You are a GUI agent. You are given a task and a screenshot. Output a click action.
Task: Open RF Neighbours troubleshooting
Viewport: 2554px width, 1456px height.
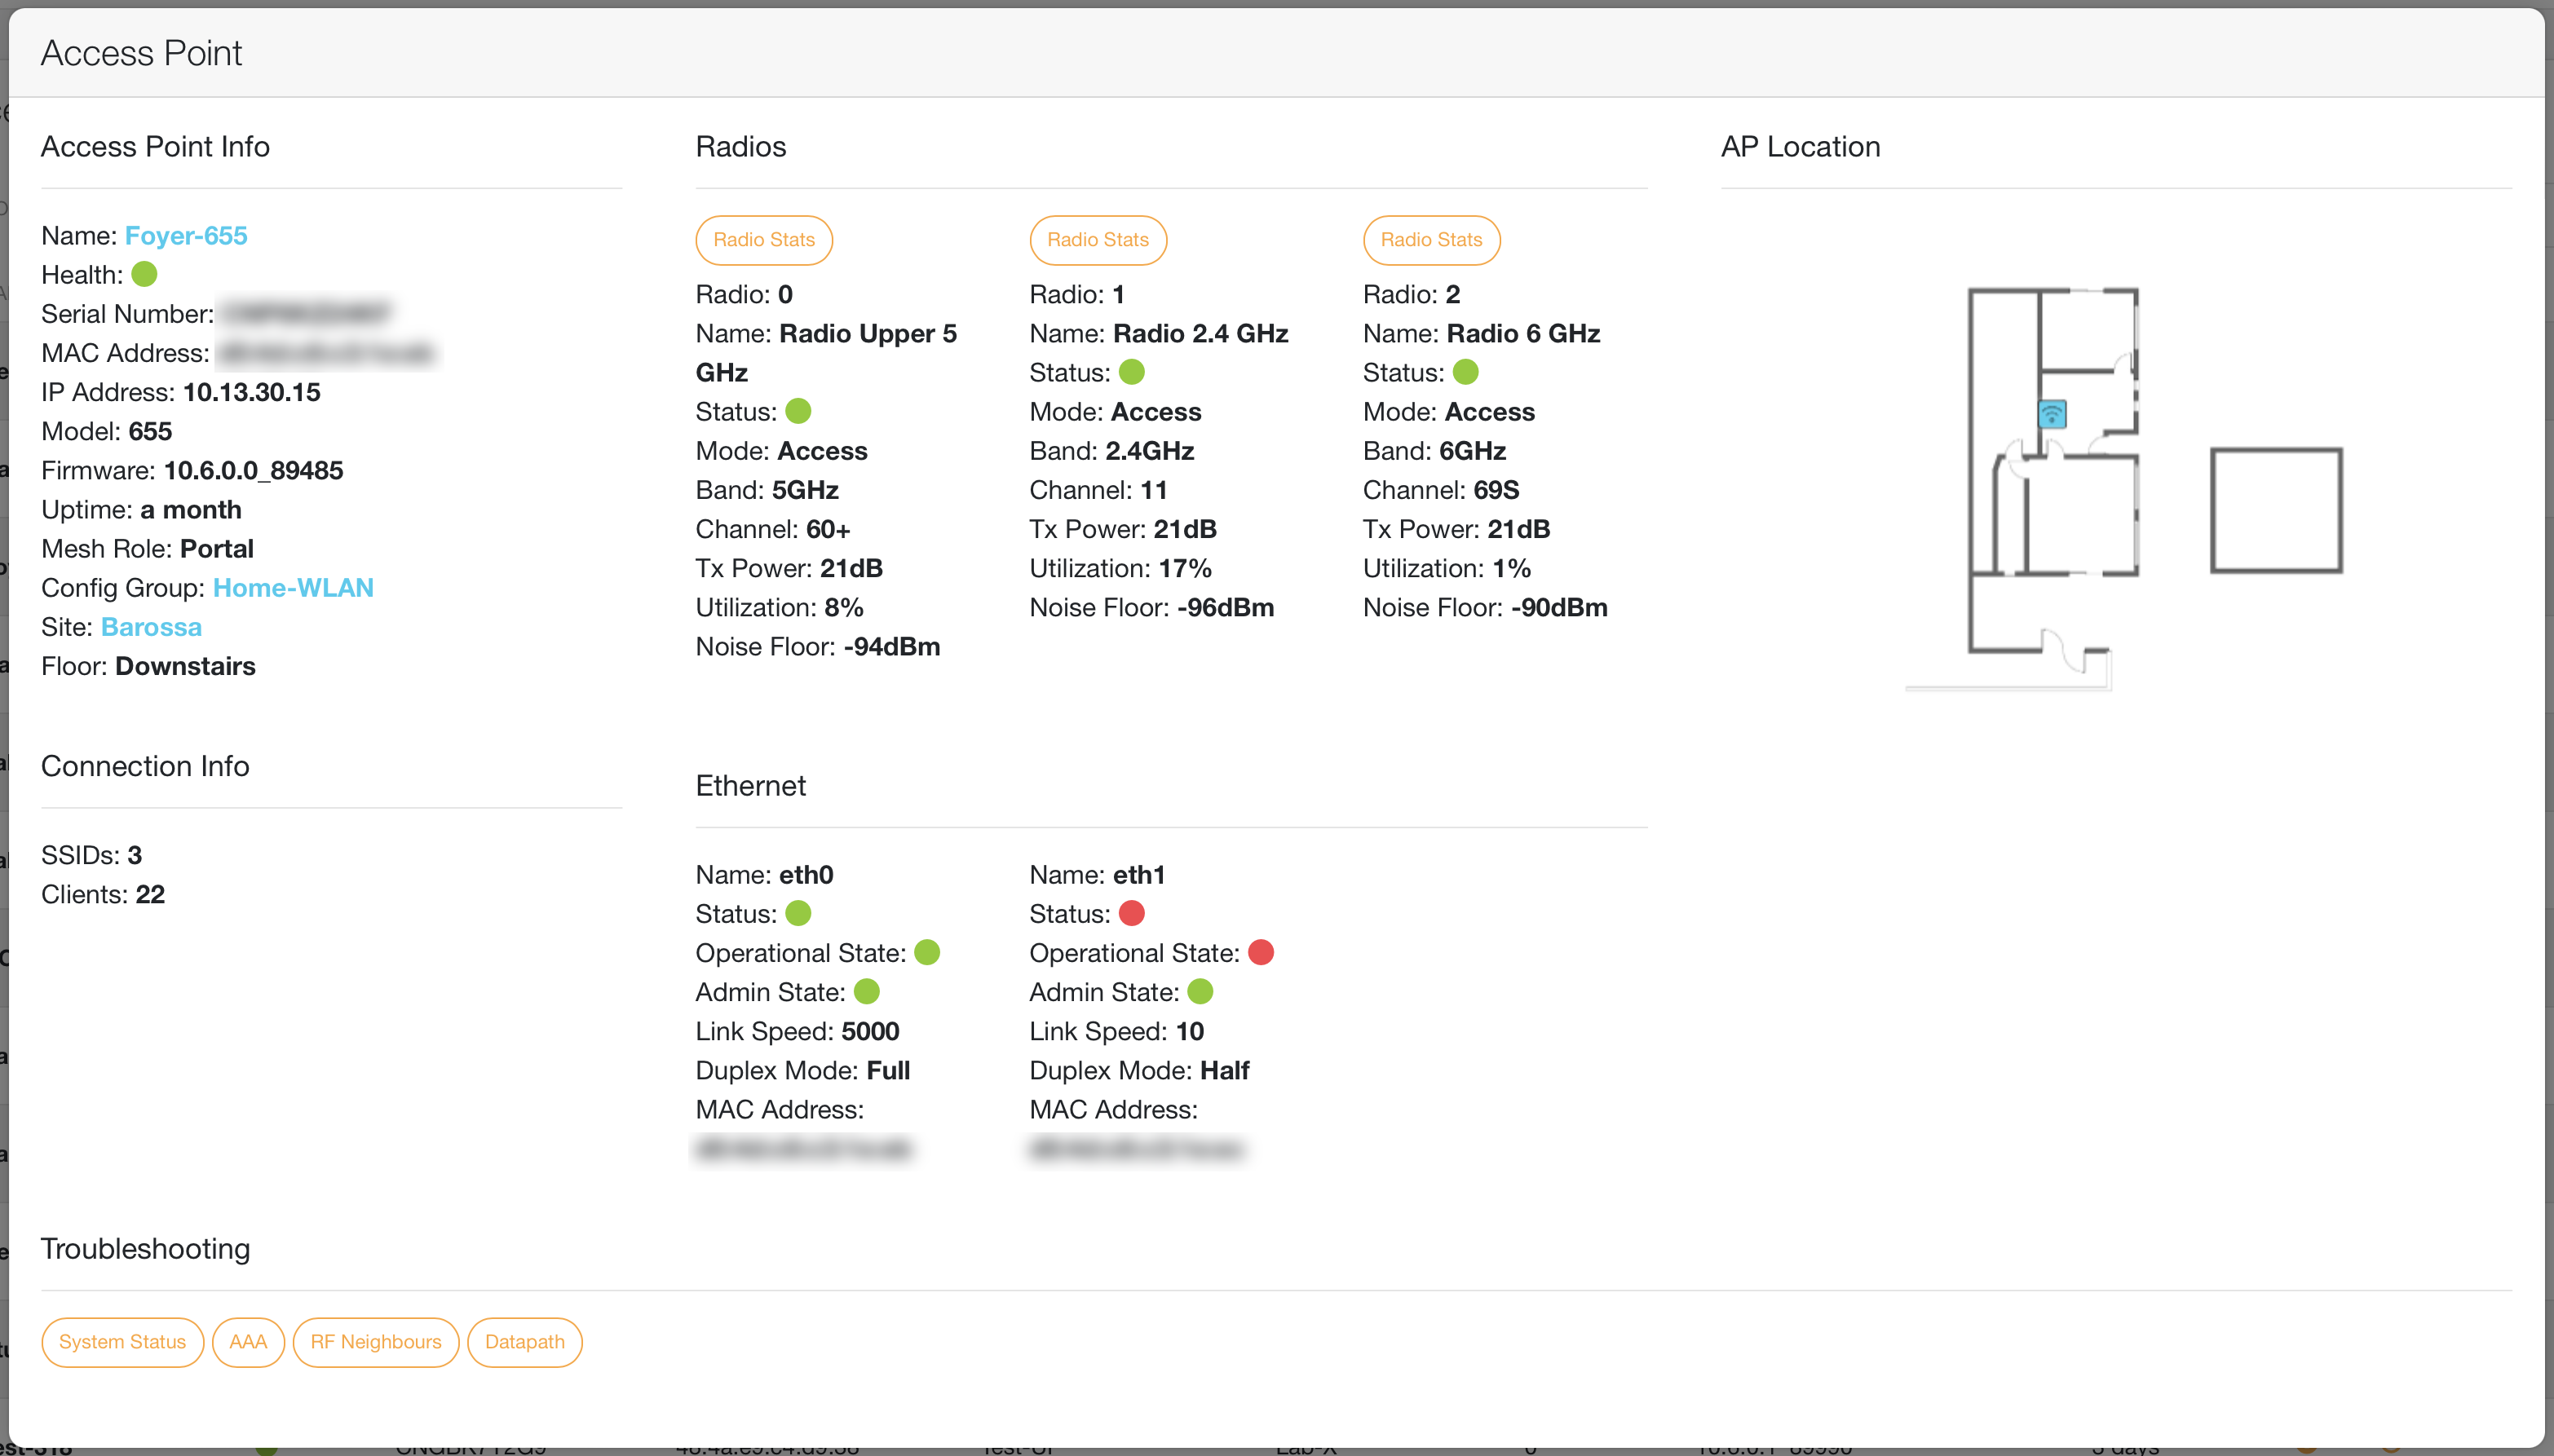tap(376, 1342)
